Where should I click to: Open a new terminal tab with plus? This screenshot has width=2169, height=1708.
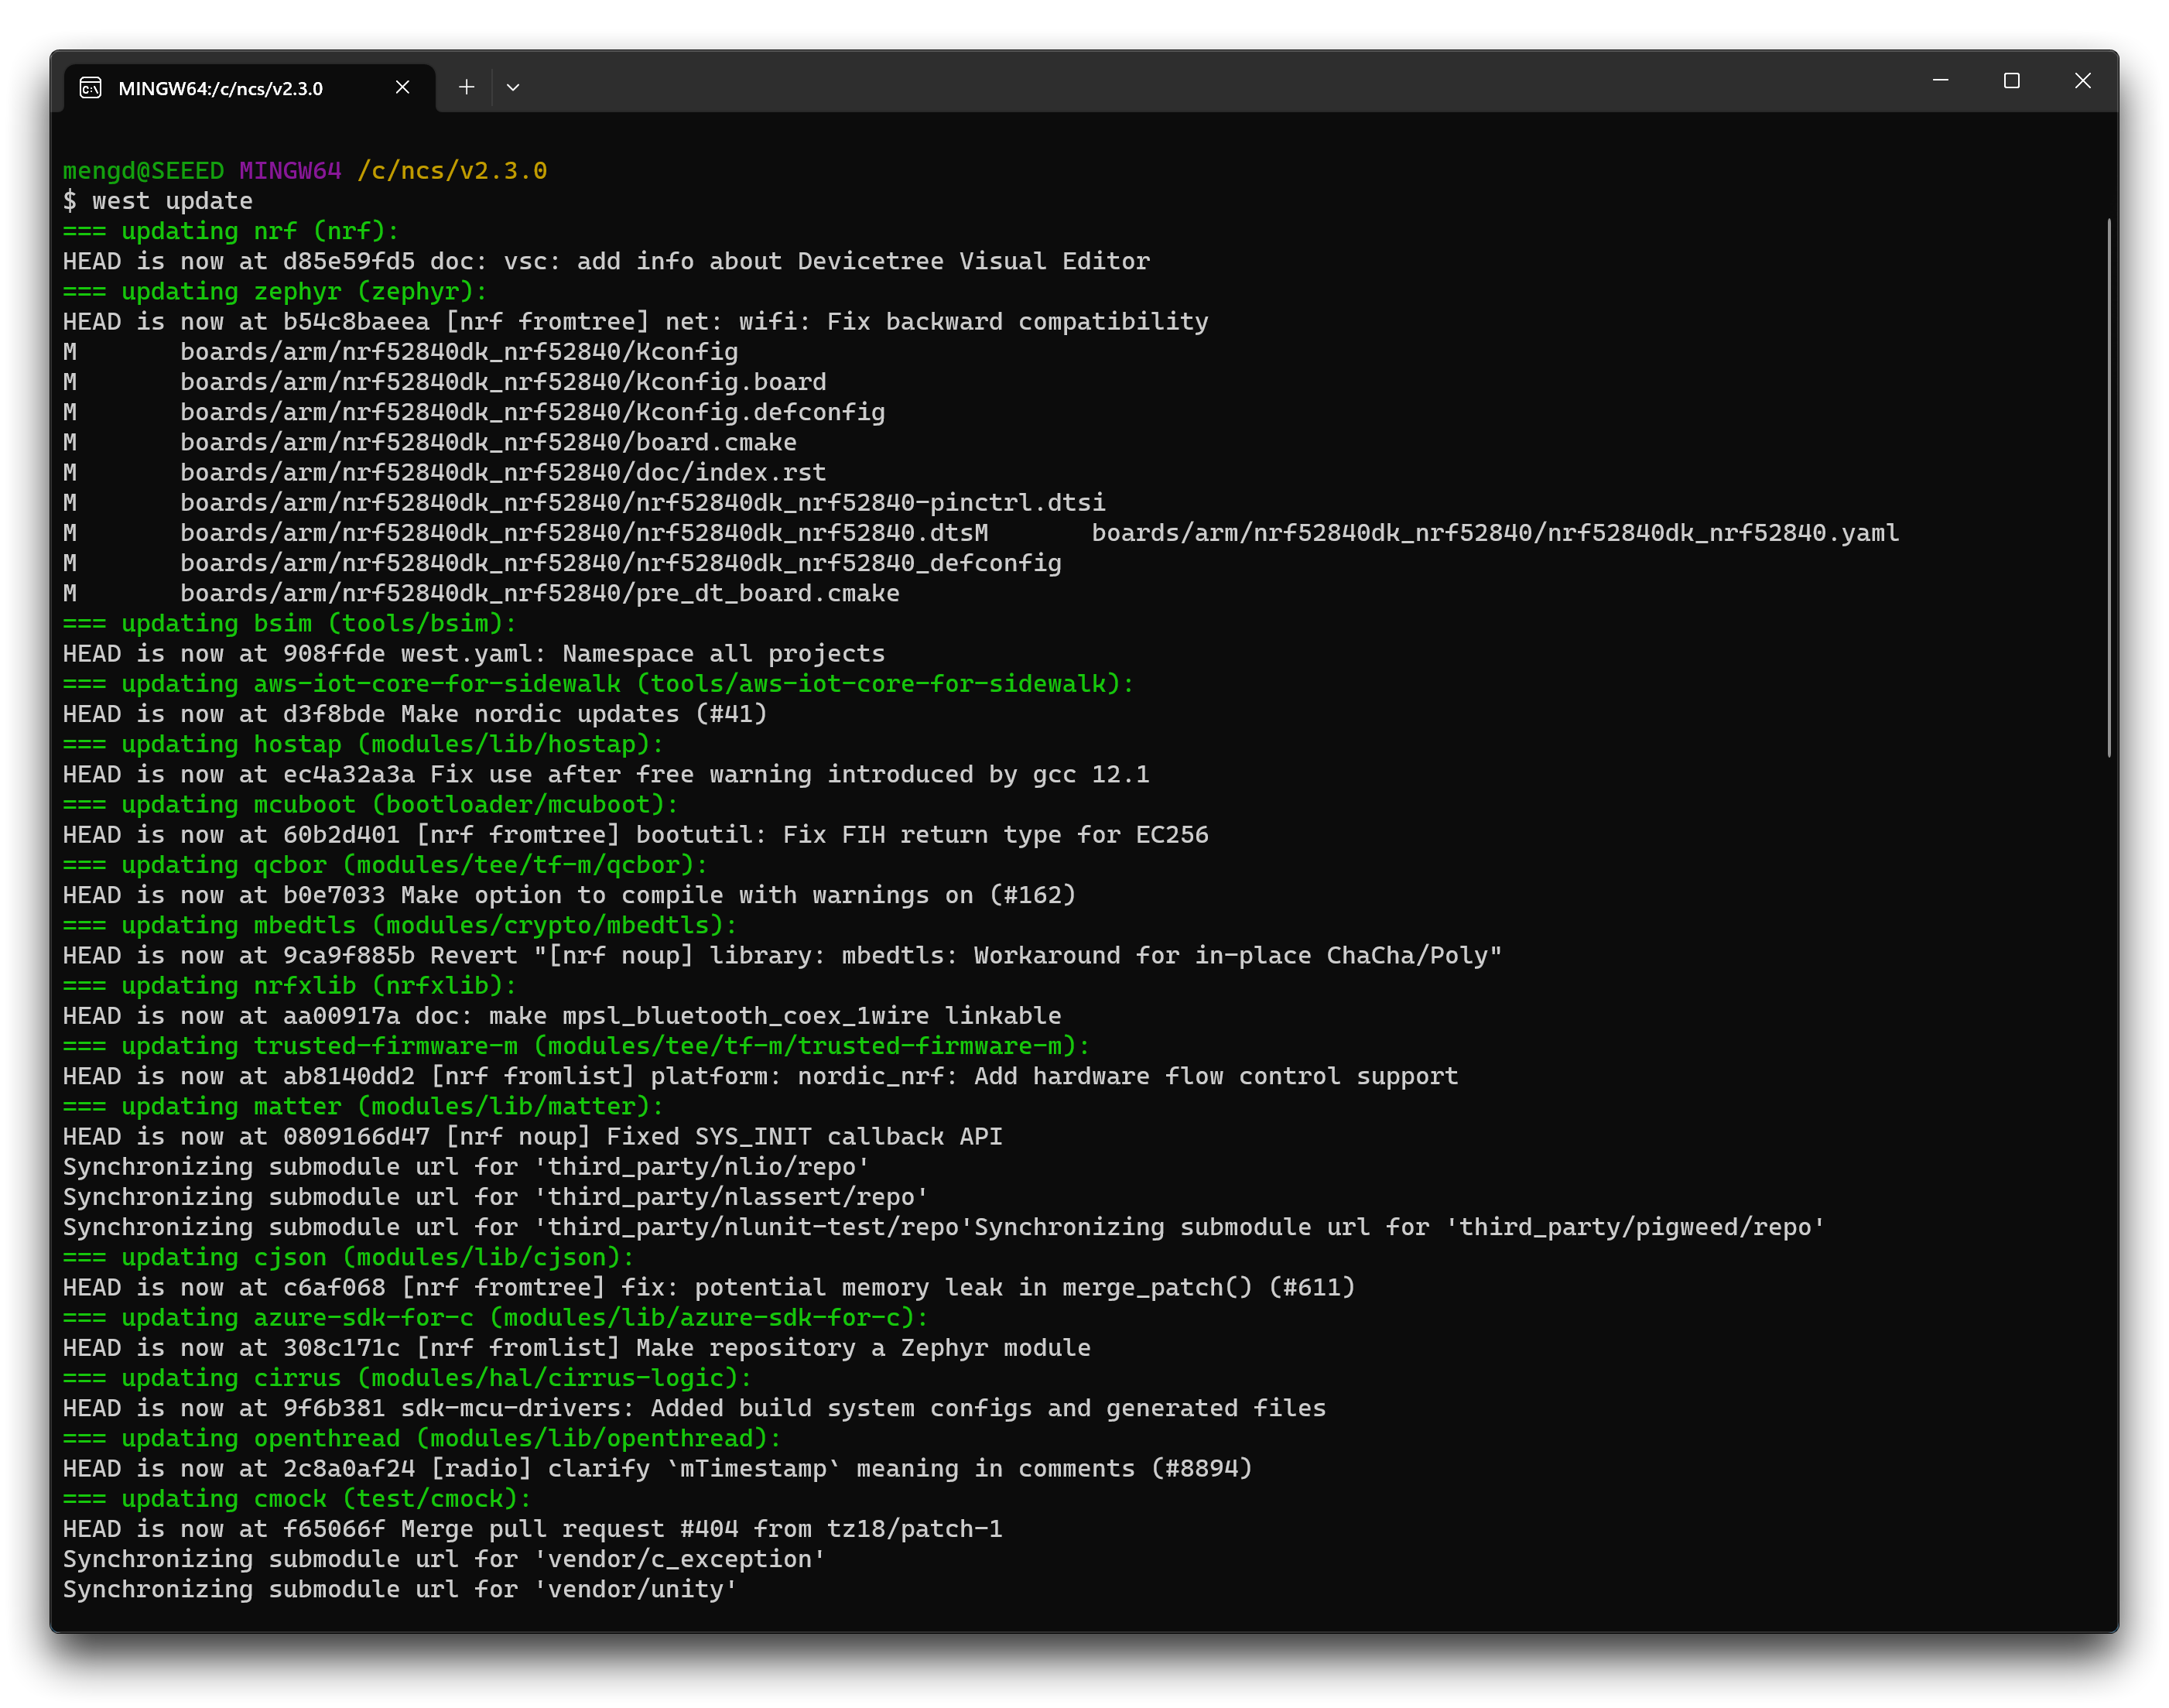click(x=466, y=87)
